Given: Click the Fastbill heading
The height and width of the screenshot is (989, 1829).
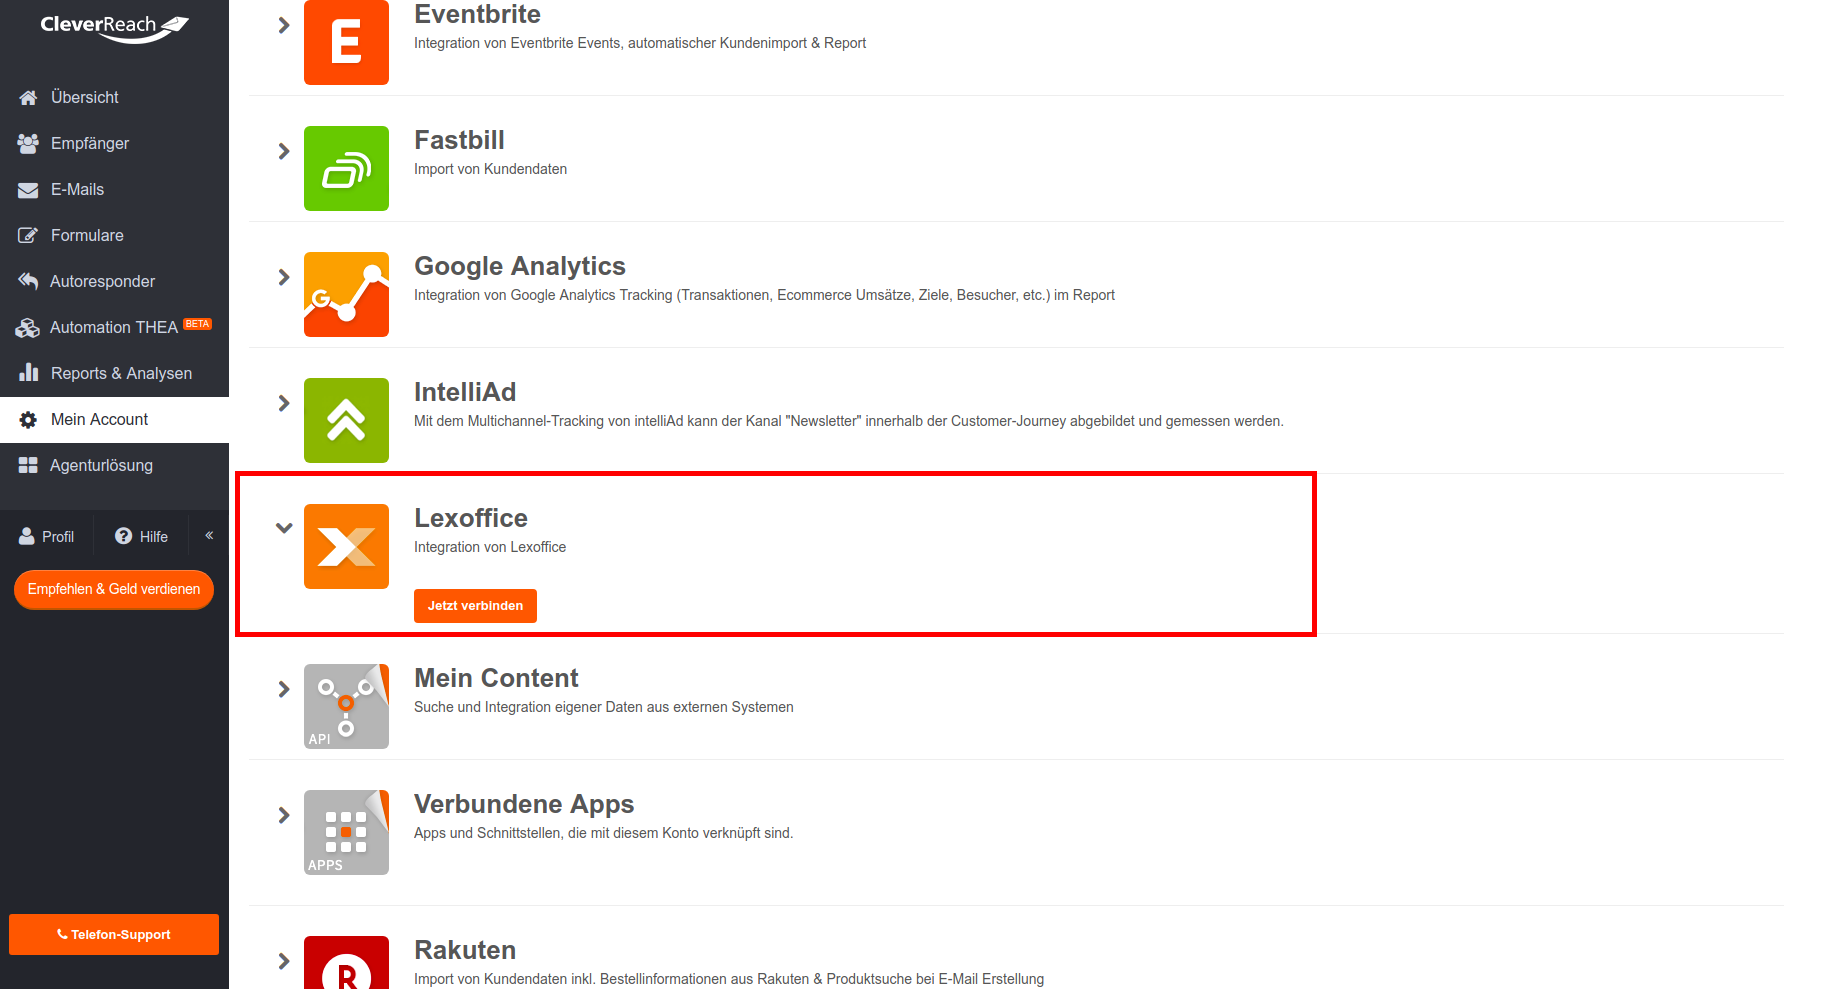Looking at the screenshot, I should click(459, 140).
